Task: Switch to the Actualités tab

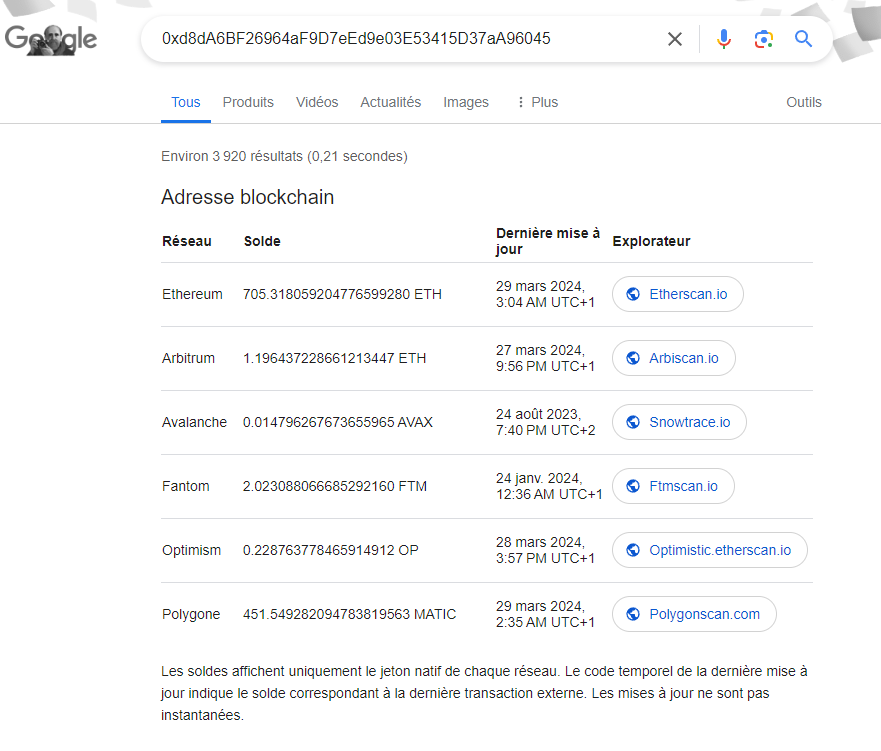Action: coord(390,102)
